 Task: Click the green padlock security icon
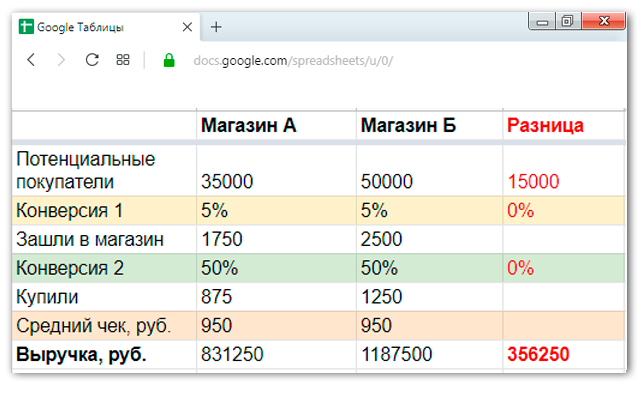tap(169, 60)
